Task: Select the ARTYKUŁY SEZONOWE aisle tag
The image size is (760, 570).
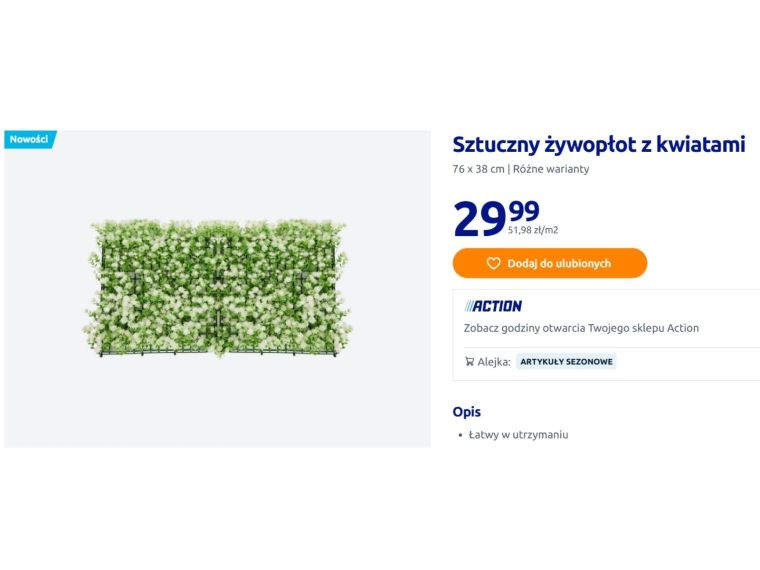Action: click(x=566, y=362)
